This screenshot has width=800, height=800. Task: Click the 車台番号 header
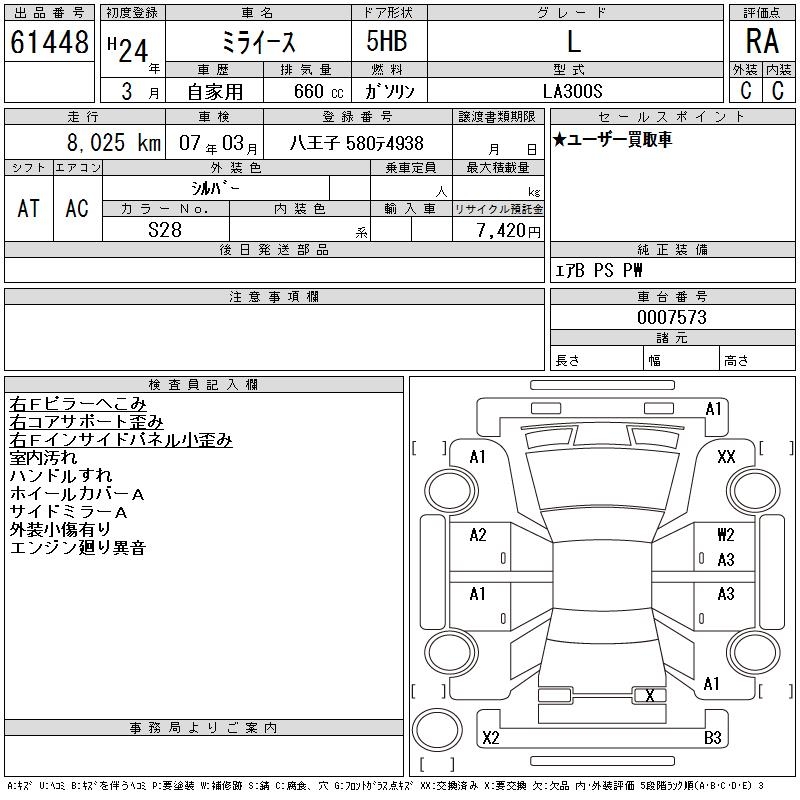coord(672,297)
